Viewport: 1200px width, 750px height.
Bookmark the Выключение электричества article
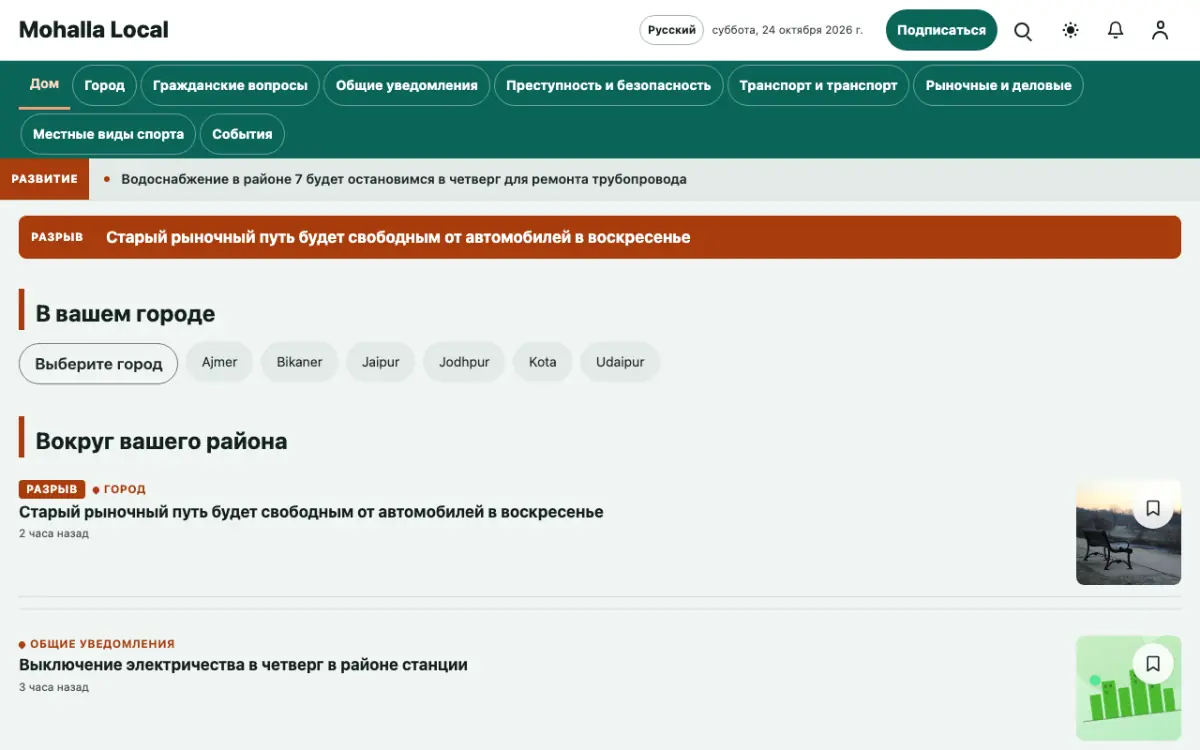1153,663
